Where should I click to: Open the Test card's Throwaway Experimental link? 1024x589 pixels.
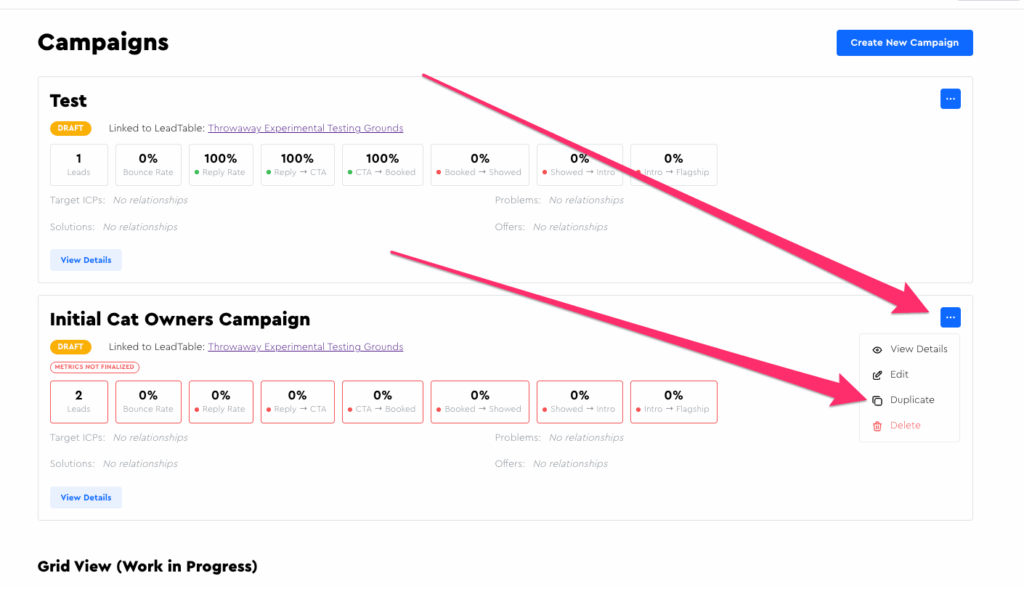[305, 128]
